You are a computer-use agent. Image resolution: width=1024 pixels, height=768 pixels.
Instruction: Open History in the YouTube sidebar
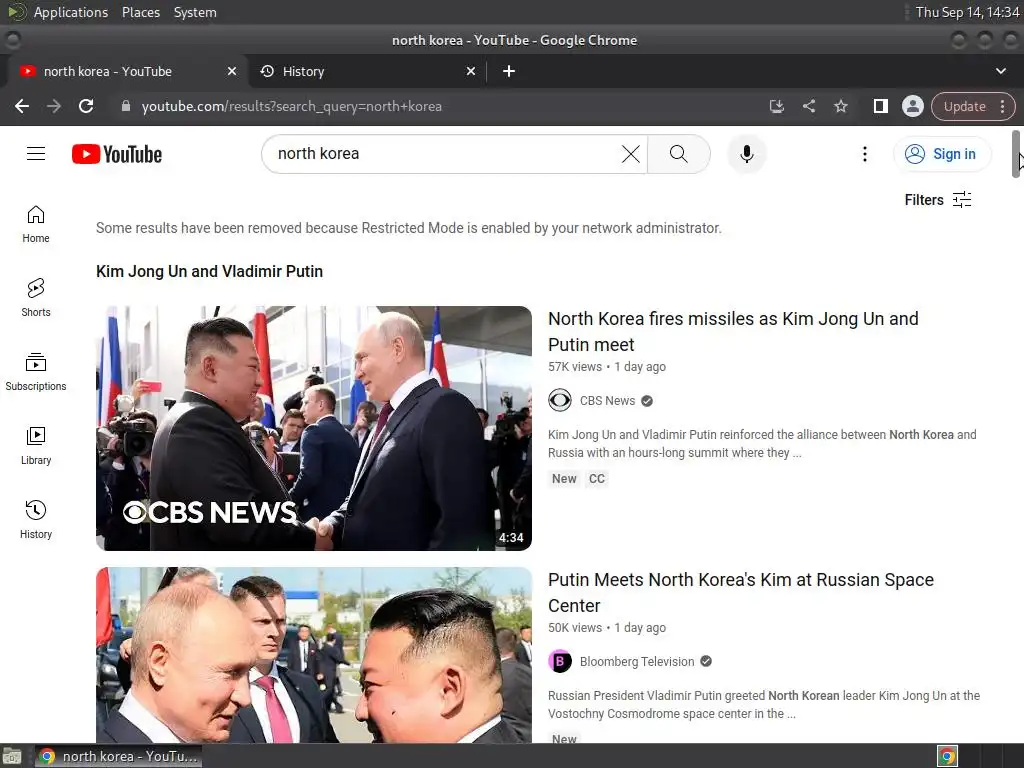36,520
